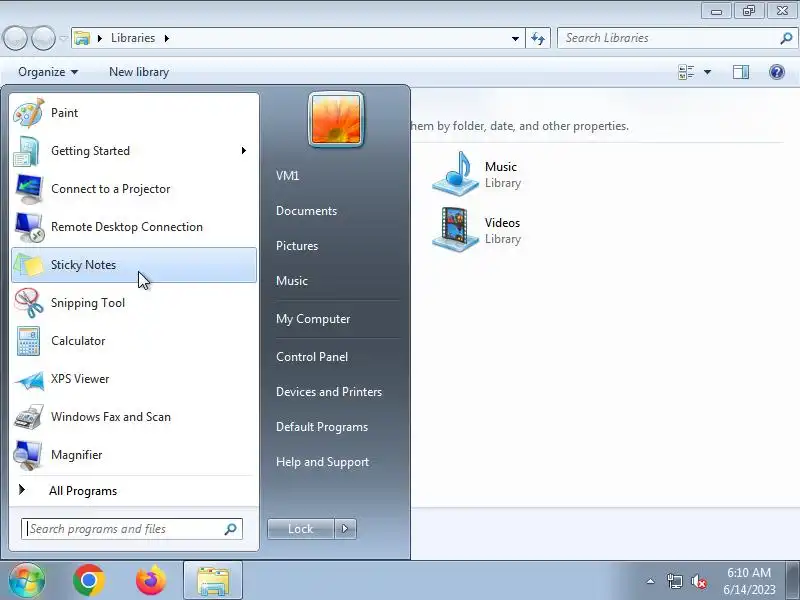Open the Music library icon

point(456,173)
